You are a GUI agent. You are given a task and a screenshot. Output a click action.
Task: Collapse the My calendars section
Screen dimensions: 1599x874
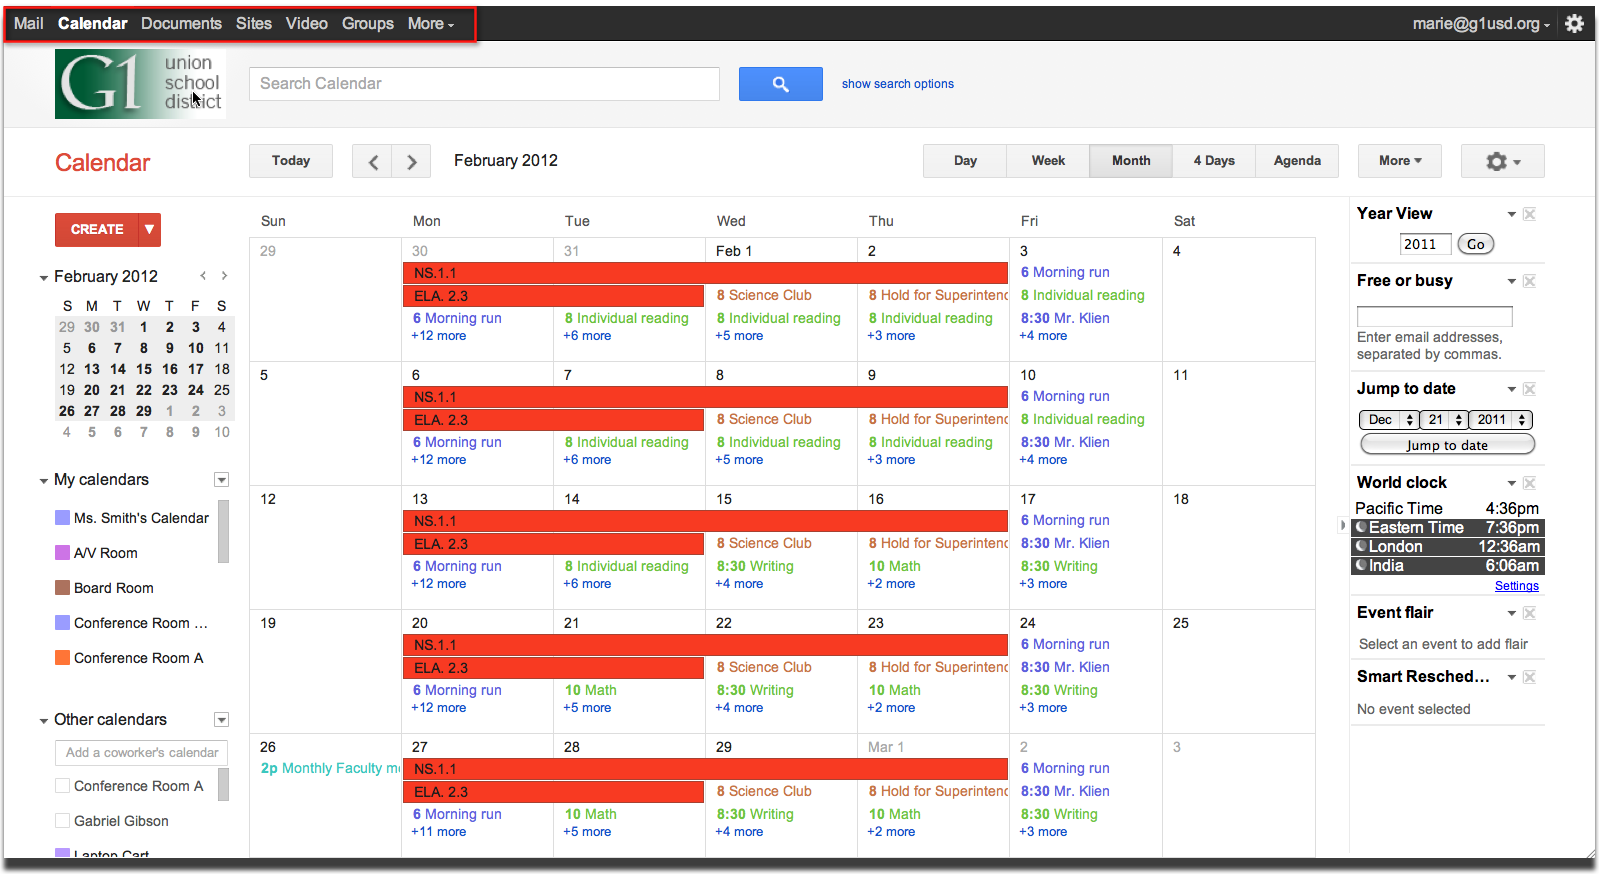[43, 481]
